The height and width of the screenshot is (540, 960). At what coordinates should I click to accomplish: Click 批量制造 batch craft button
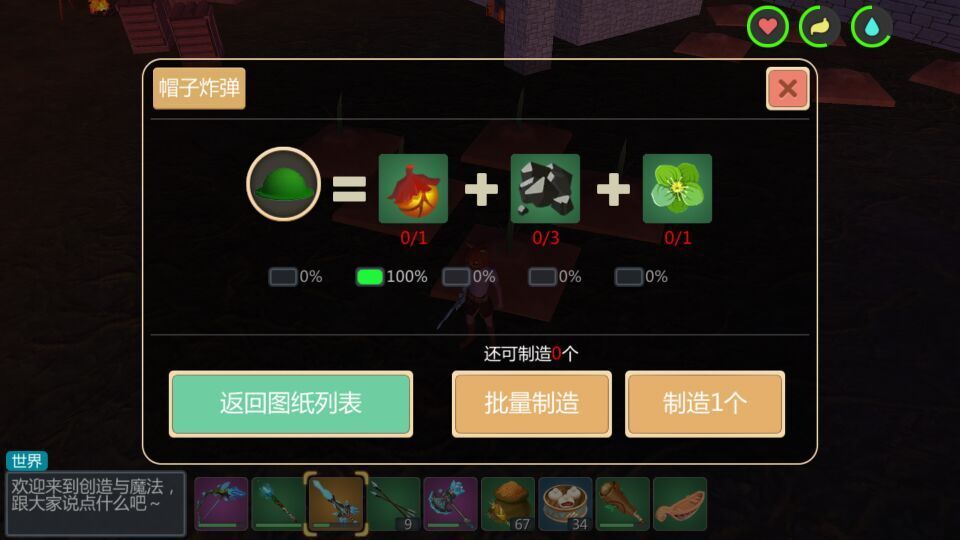pyautogui.click(x=531, y=404)
